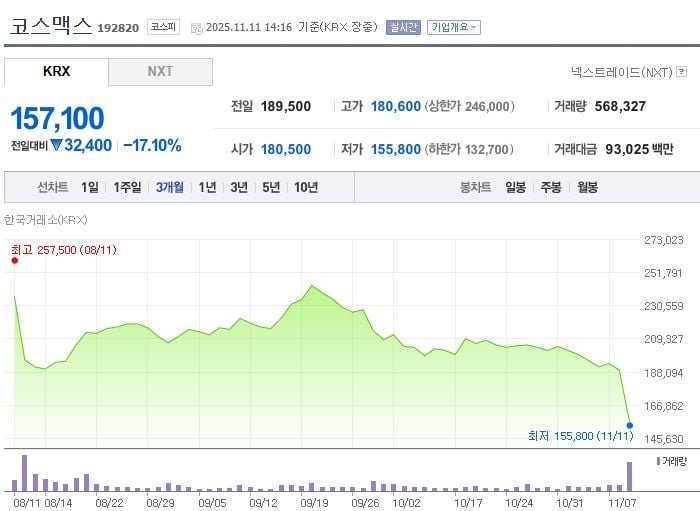700x511 pixels.
Task: Click the blue lowest-price marker dot
Action: (630, 425)
